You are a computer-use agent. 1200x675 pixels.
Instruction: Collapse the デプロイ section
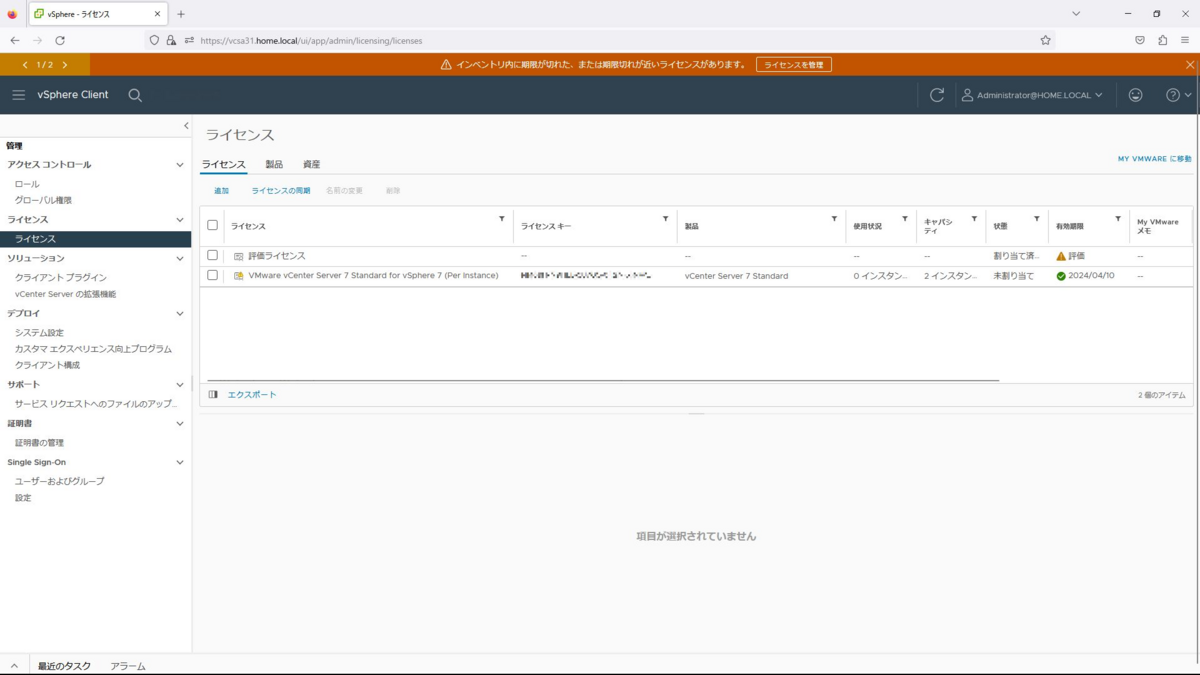pos(180,314)
